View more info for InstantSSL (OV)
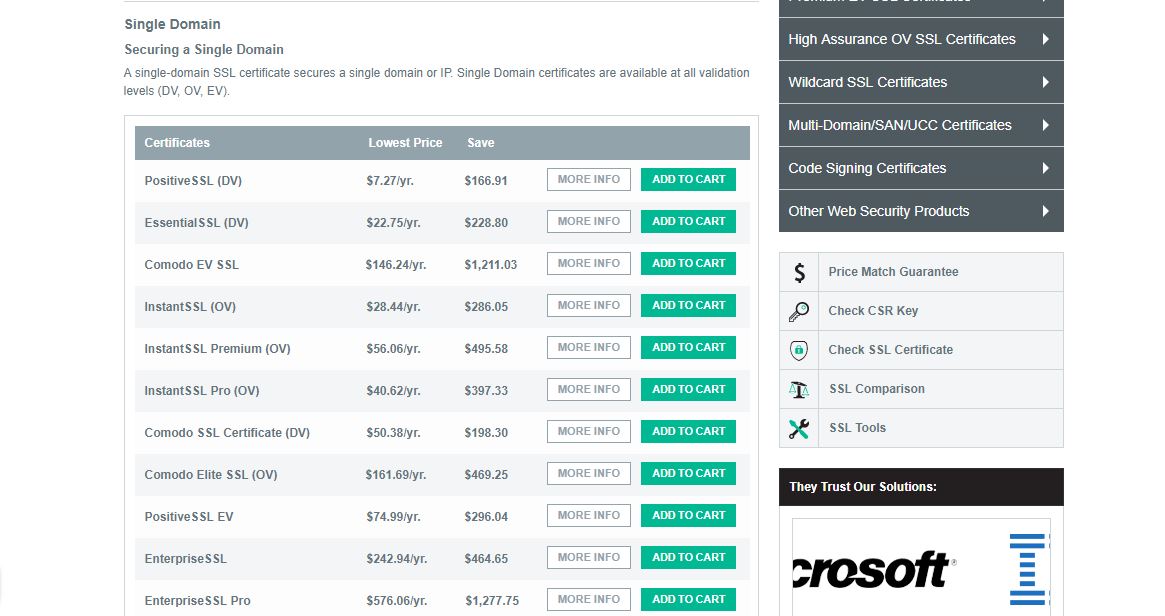 588,305
